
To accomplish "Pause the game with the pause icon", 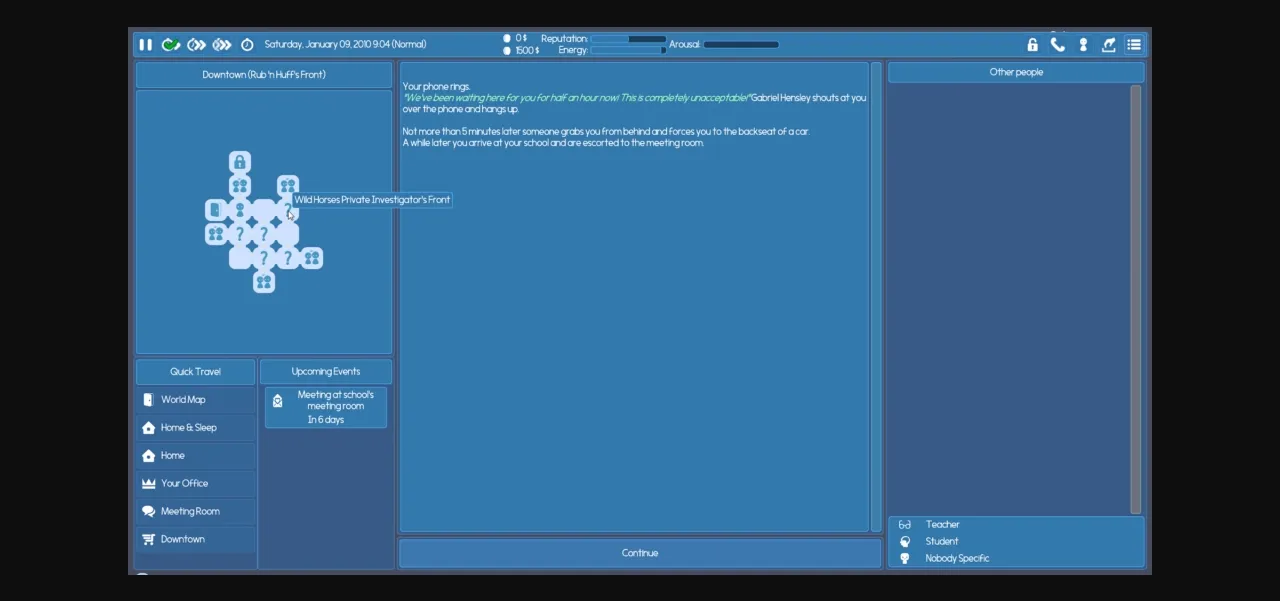I will (x=146, y=45).
